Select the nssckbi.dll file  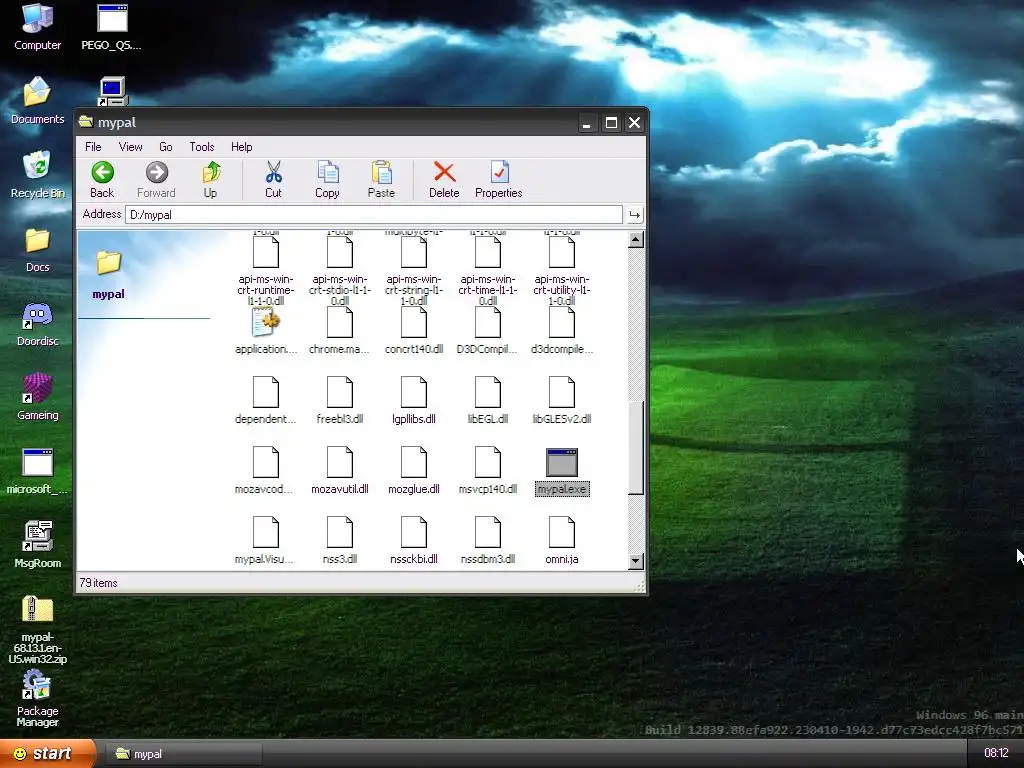tap(413, 541)
